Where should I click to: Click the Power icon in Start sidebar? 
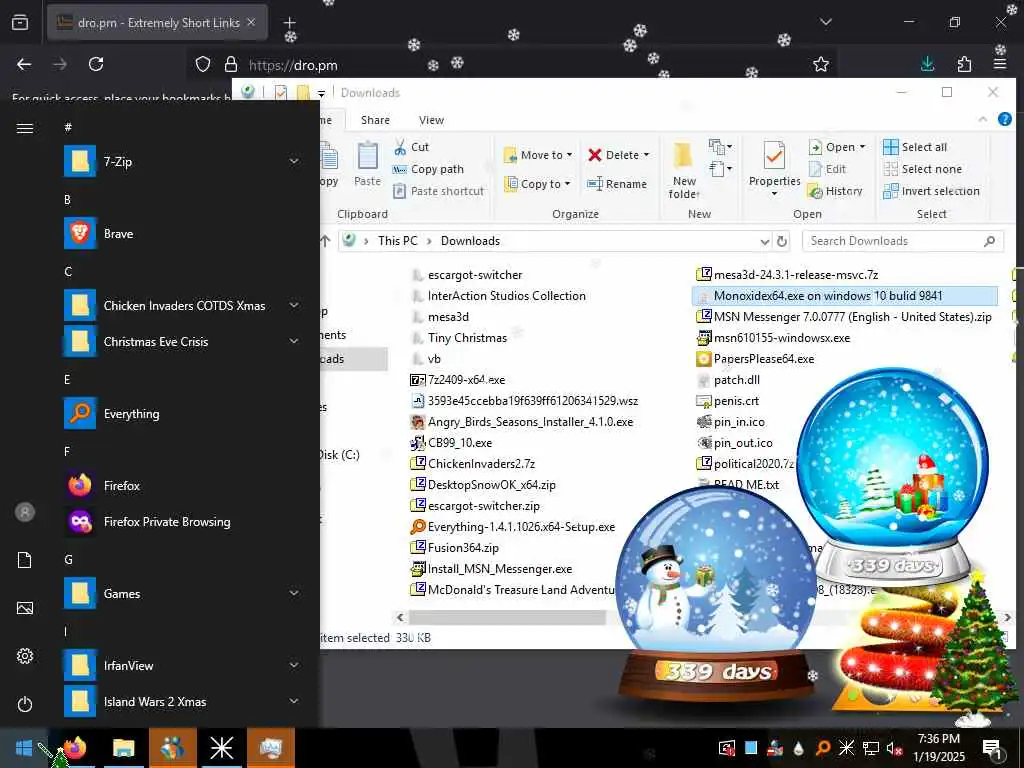tap(25, 704)
